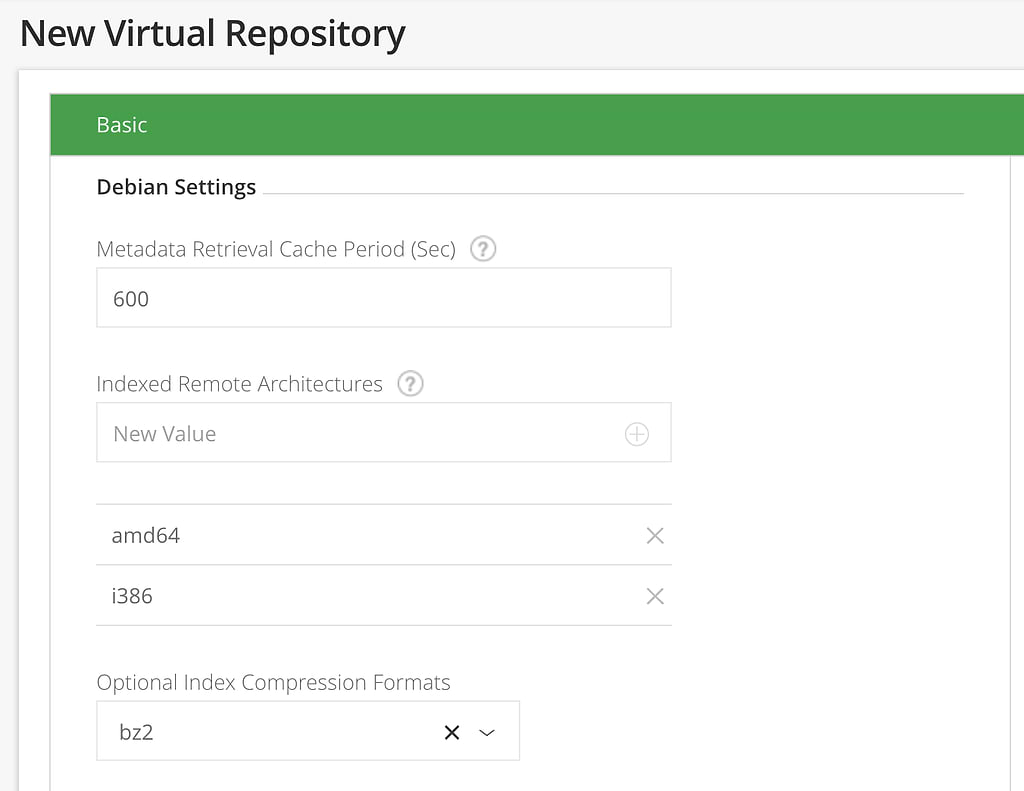Click the Metadata Retrieval Cache Period input
The height and width of the screenshot is (791, 1024).
383,297
